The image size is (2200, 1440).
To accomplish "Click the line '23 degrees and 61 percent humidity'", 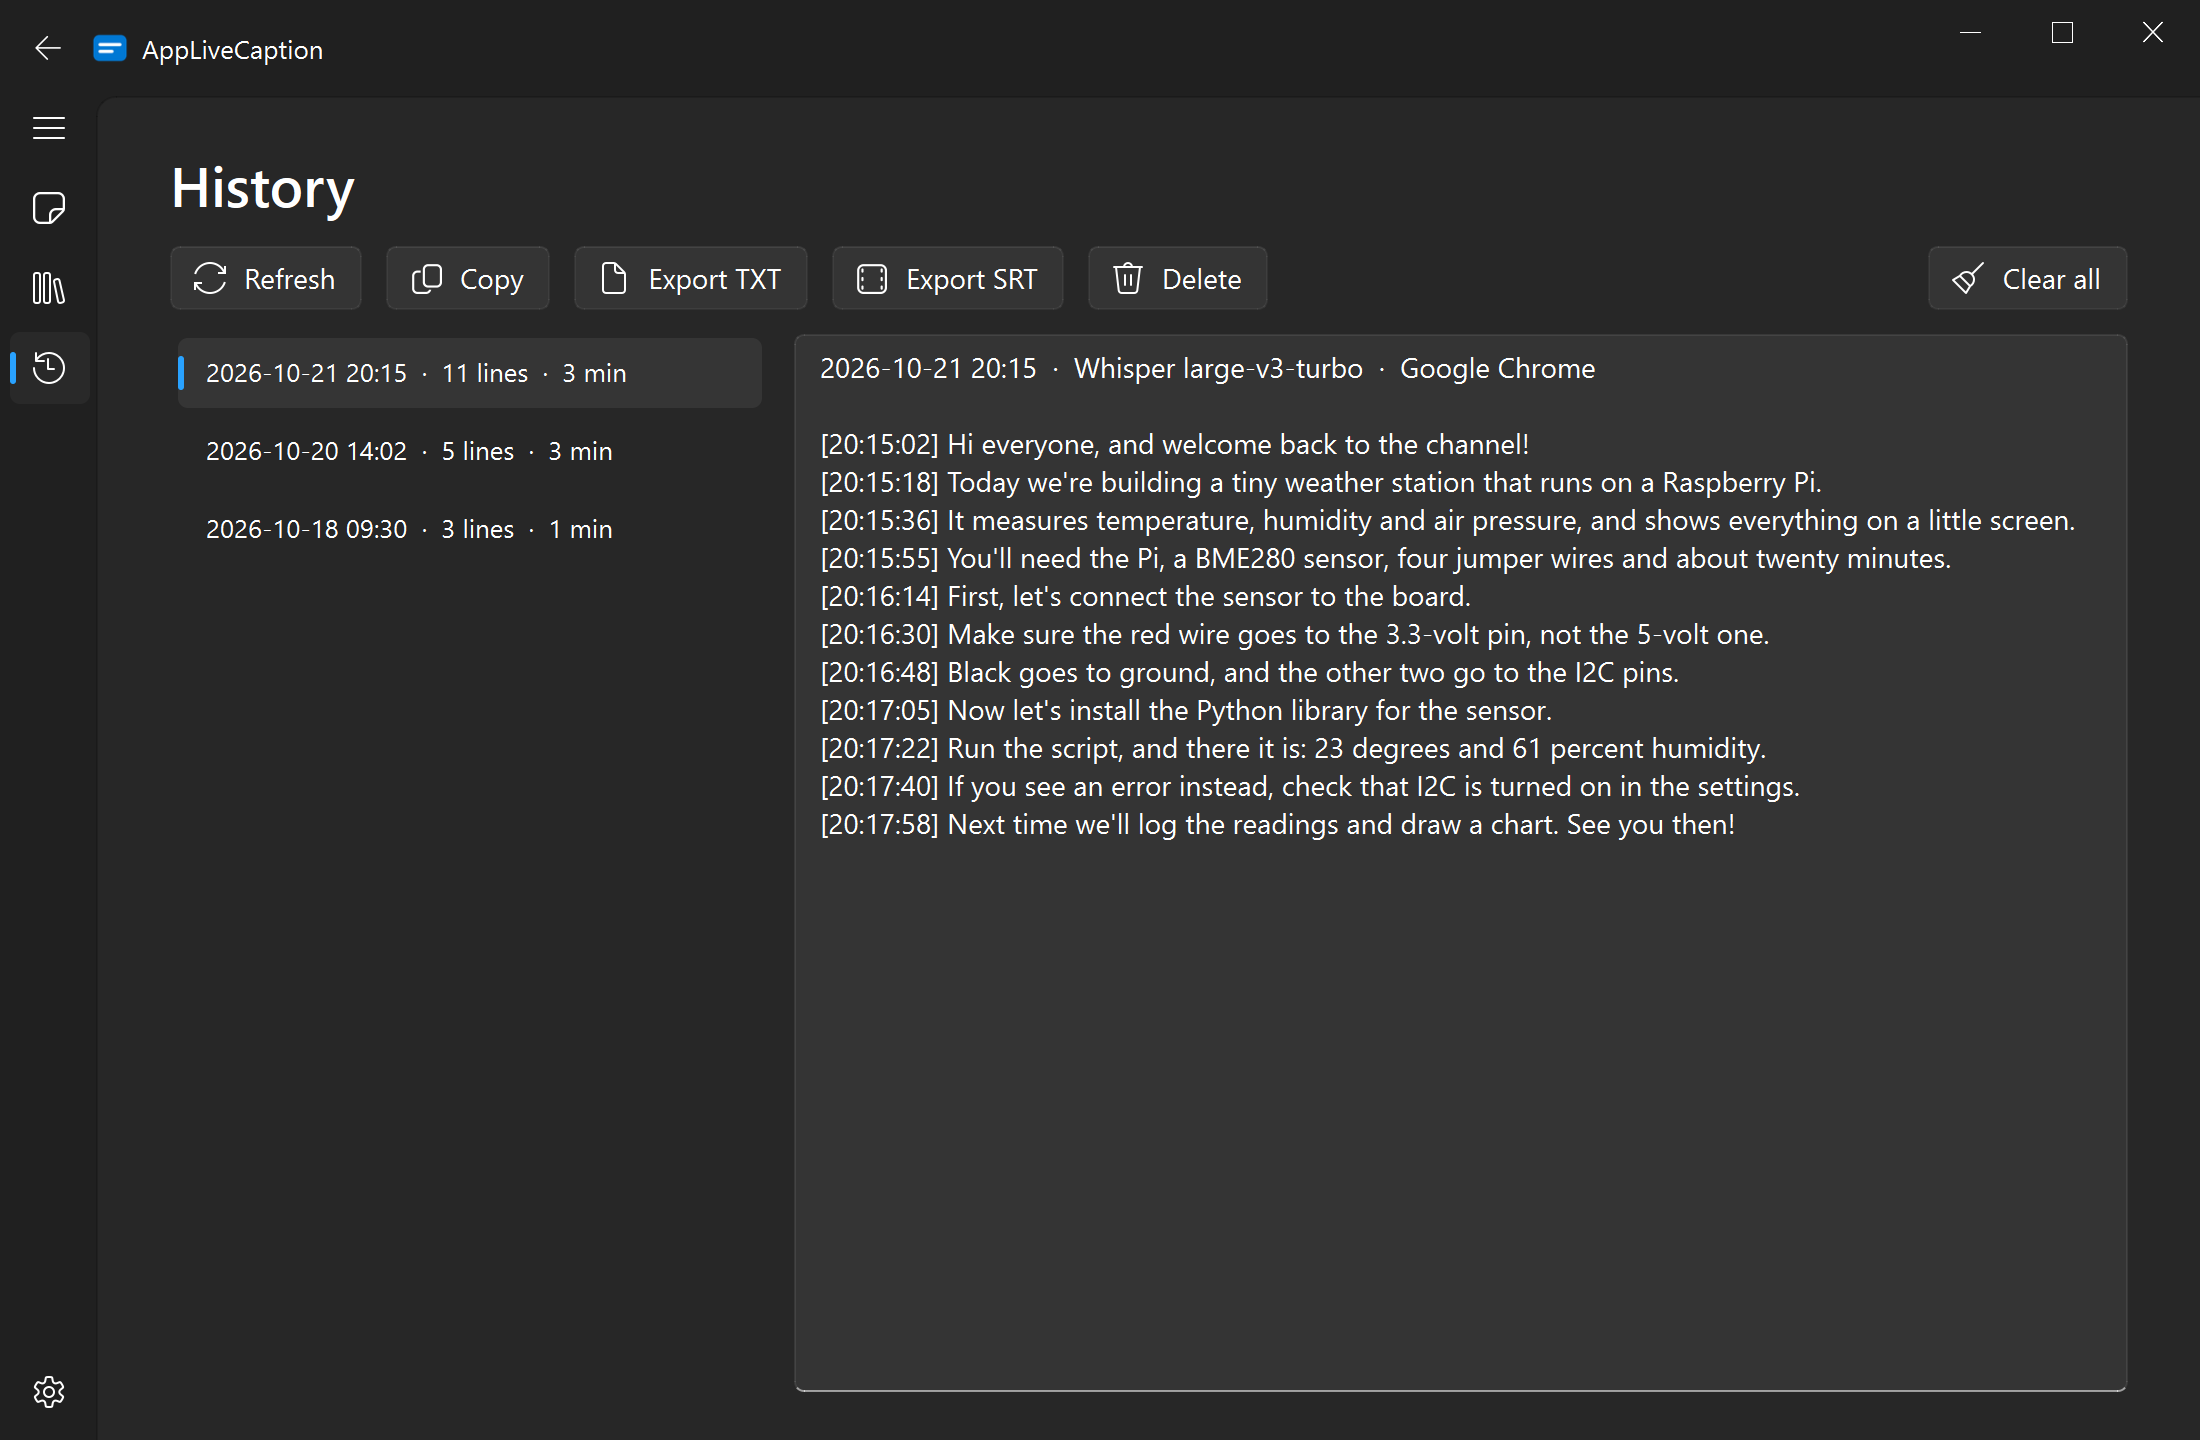I will pos(1293,748).
